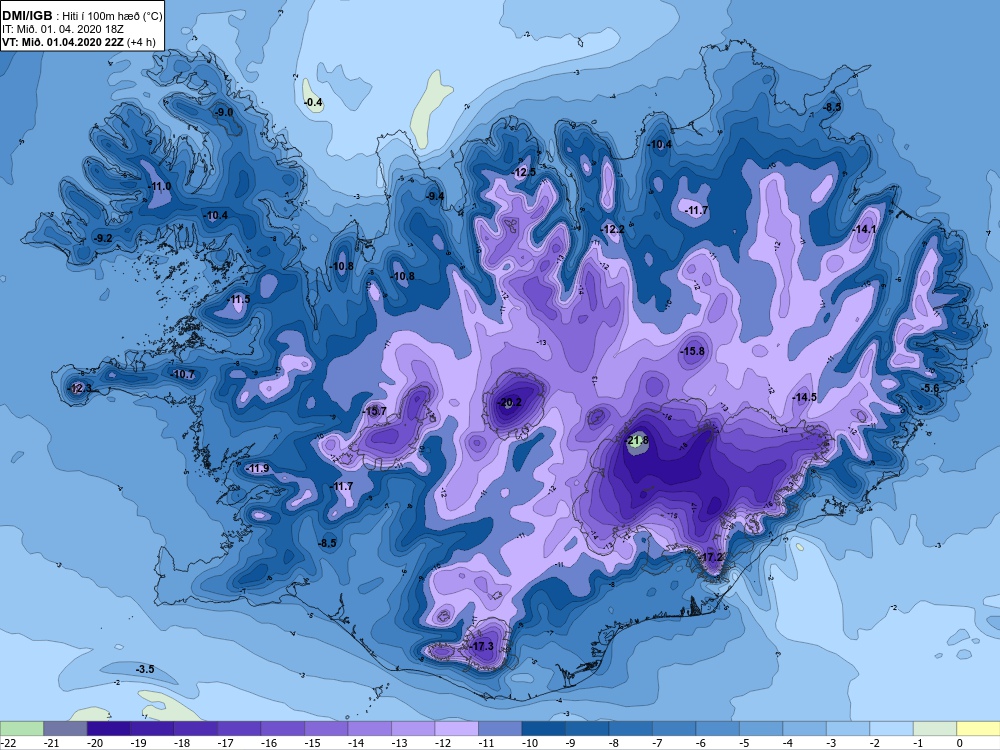The image size is (1000, 750).
Task: Click the -15.8 temperature value
Action: (692, 351)
